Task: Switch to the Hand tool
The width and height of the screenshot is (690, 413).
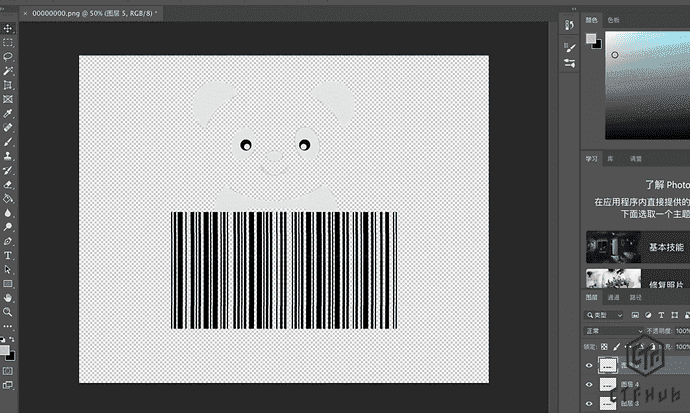Action: (8, 297)
